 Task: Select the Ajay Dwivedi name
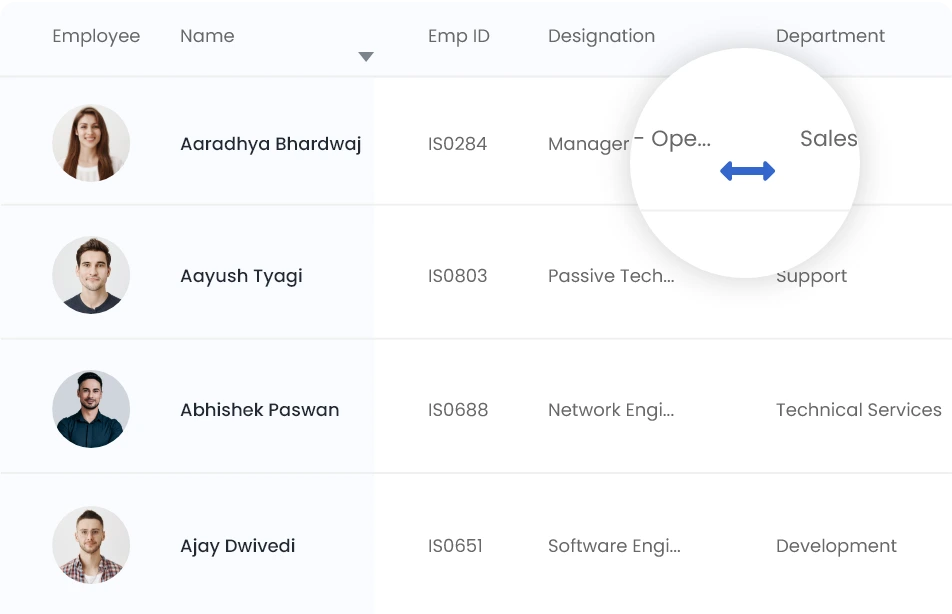click(x=237, y=546)
